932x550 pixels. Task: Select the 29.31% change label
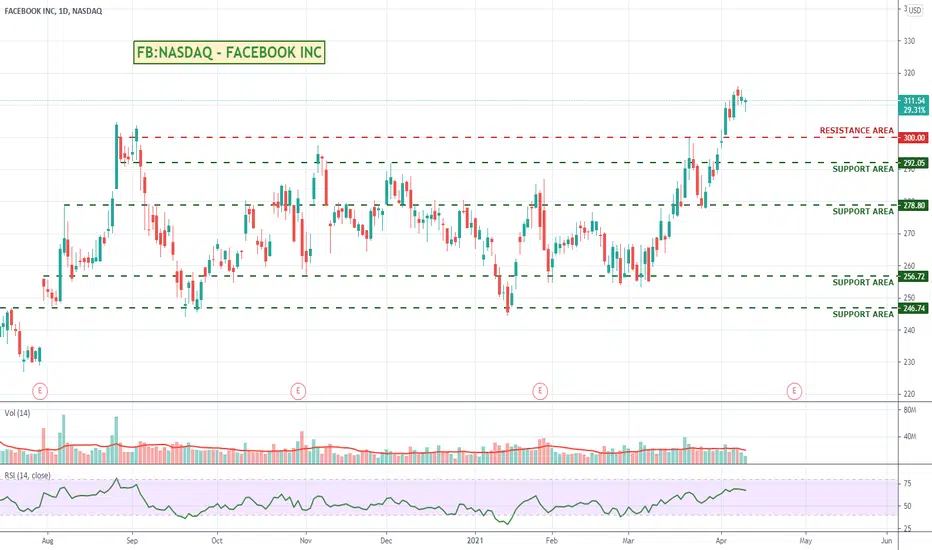click(x=914, y=110)
